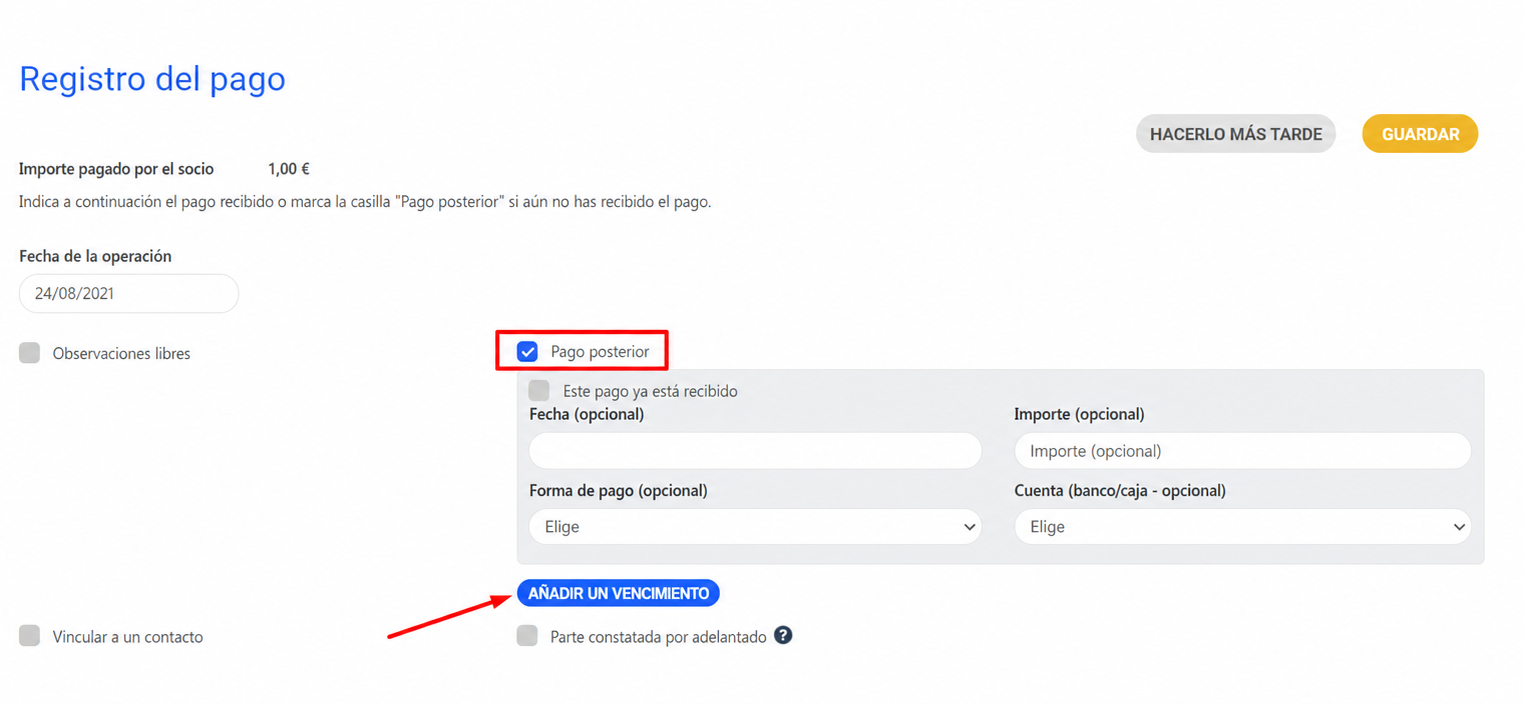The image size is (1524, 704).
Task: Click the Fecha de la operación label
Action: [95, 256]
